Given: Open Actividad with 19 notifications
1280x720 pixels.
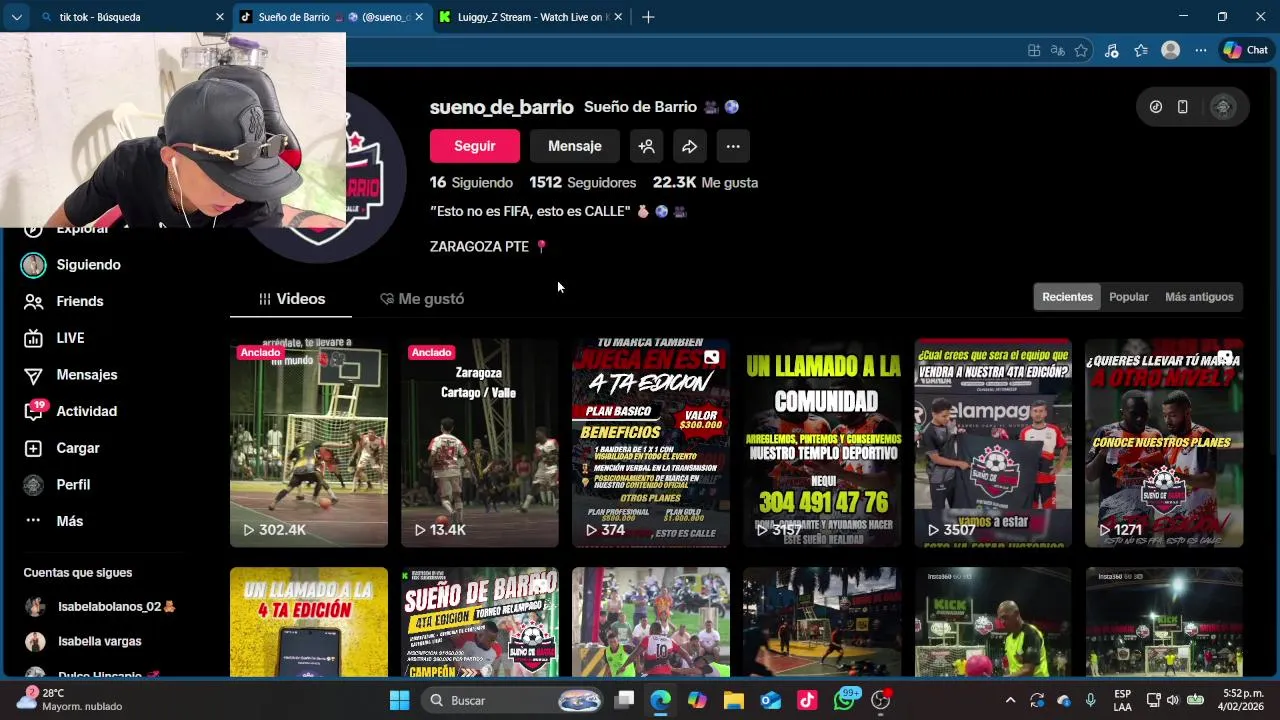Looking at the screenshot, I should pos(70,411).
